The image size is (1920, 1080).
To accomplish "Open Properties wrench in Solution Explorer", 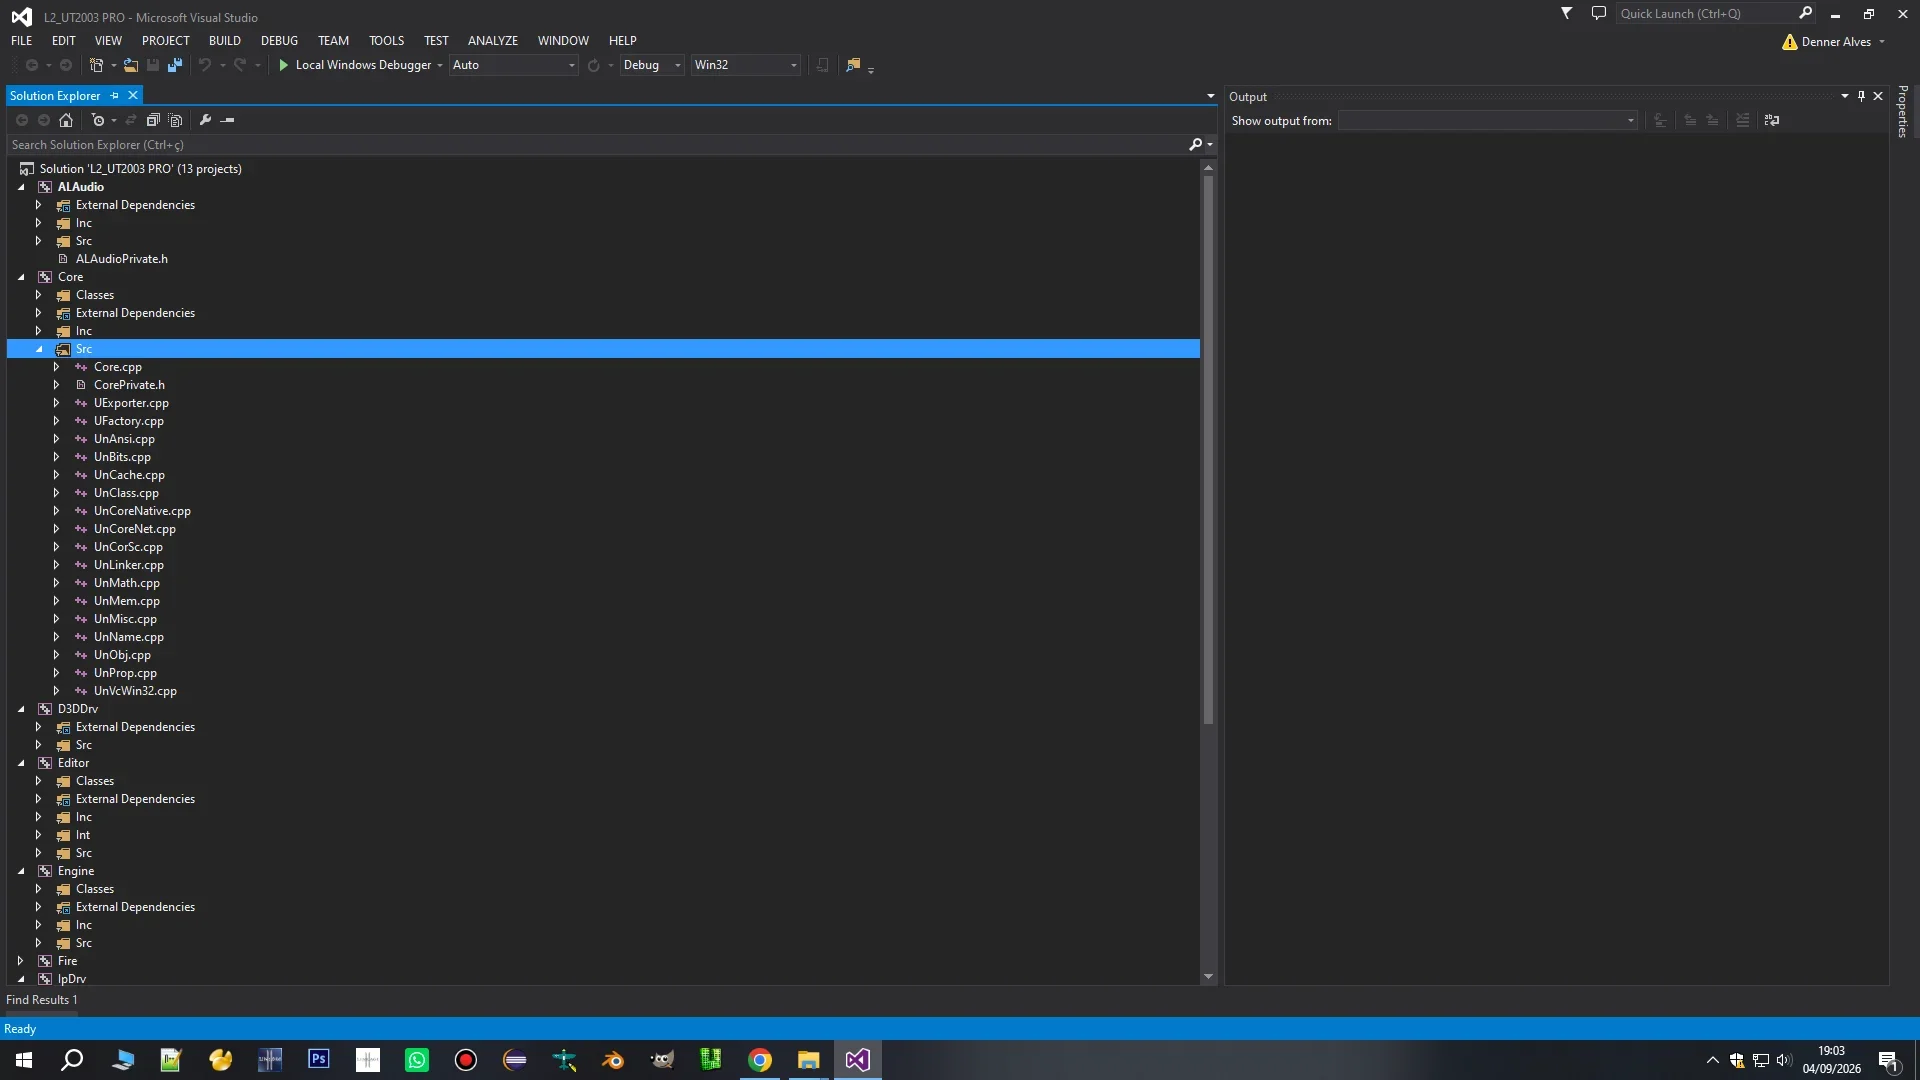I will [206, 120].
